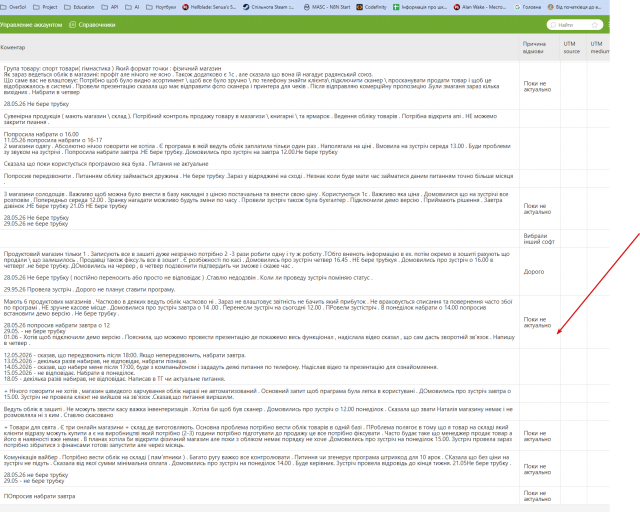Open the Project bookmark folder

pos(45,7)
